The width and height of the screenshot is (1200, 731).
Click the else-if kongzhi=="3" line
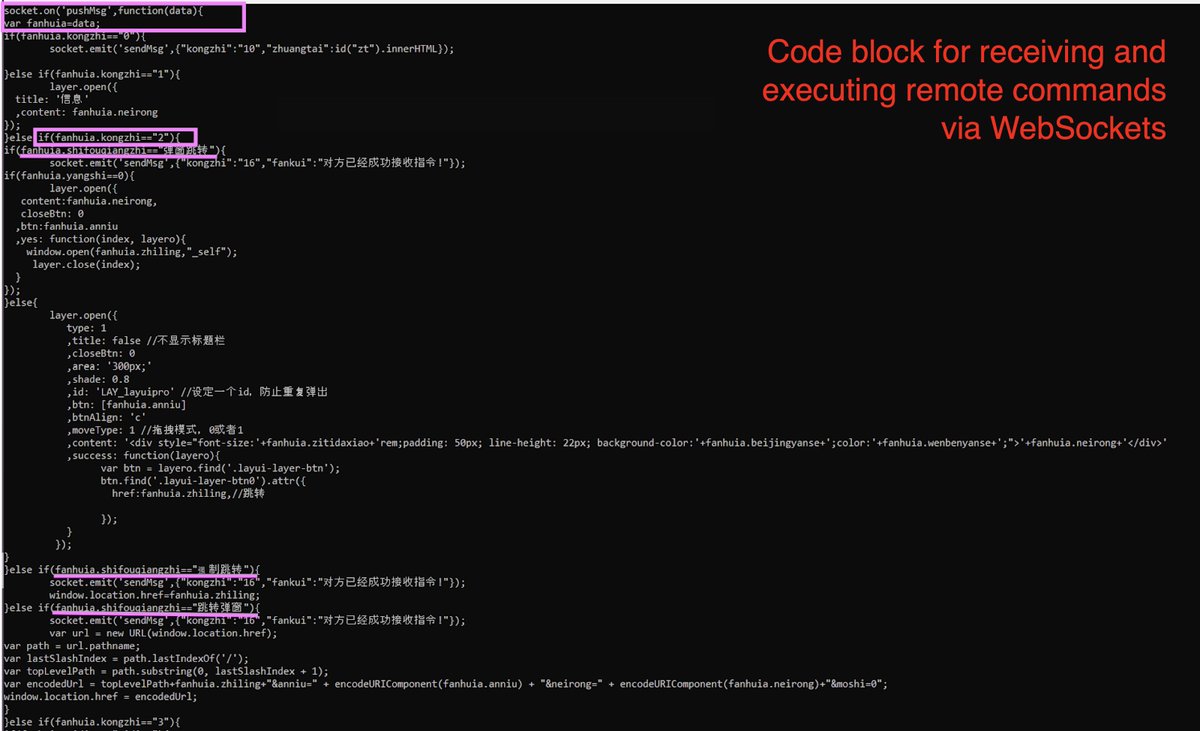[92, 722]
